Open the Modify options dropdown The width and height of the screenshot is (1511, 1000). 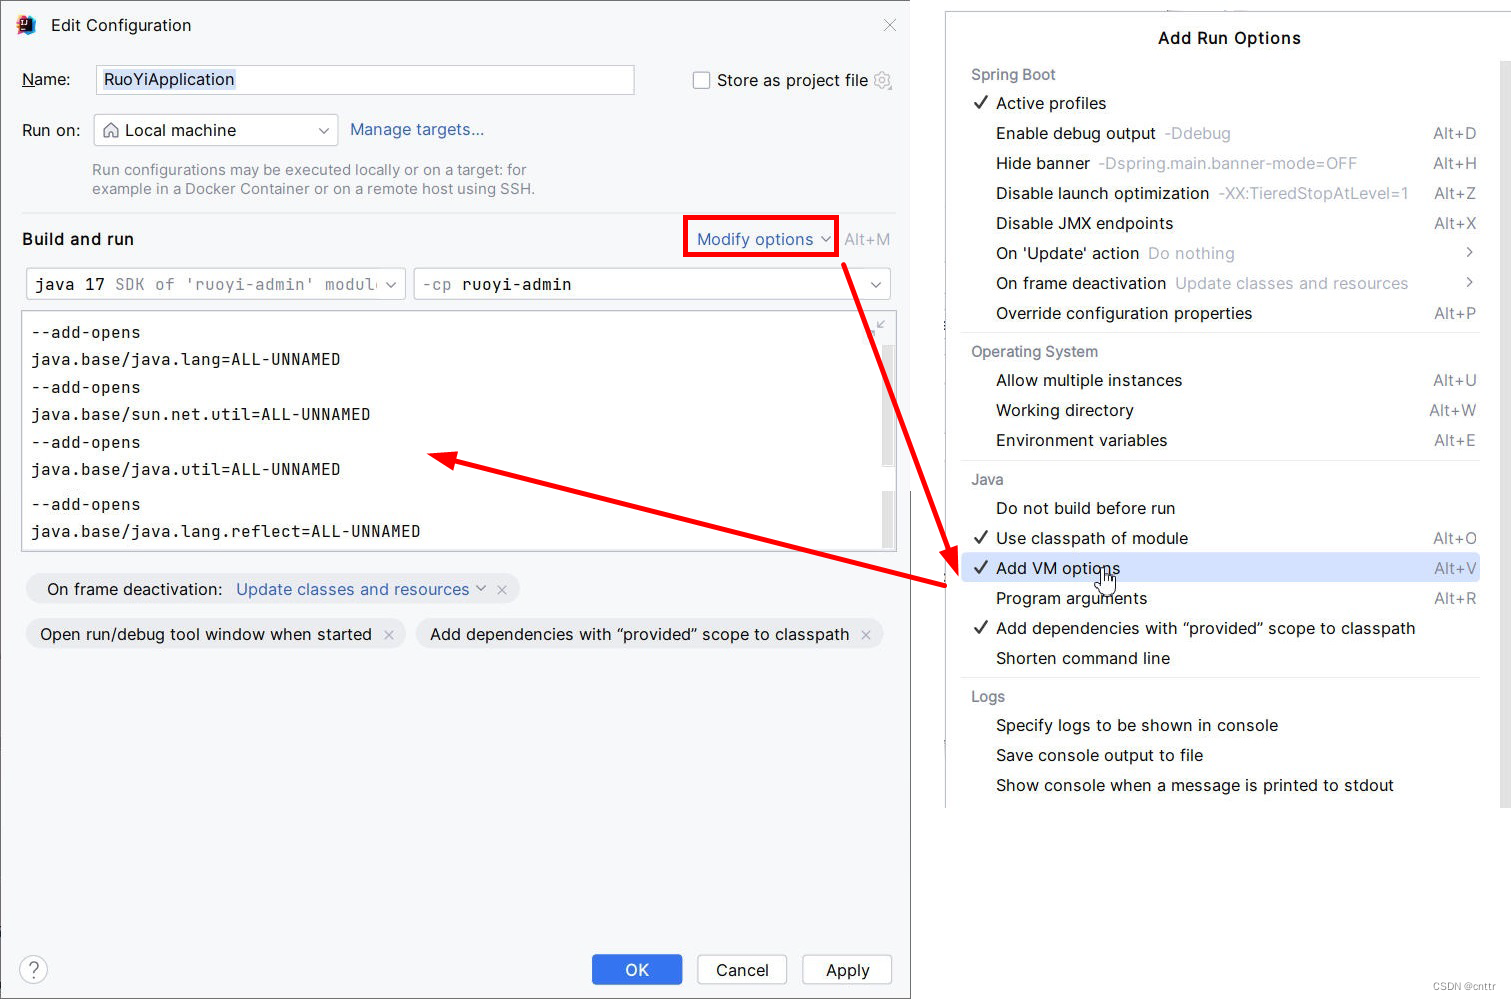point(762,239)
